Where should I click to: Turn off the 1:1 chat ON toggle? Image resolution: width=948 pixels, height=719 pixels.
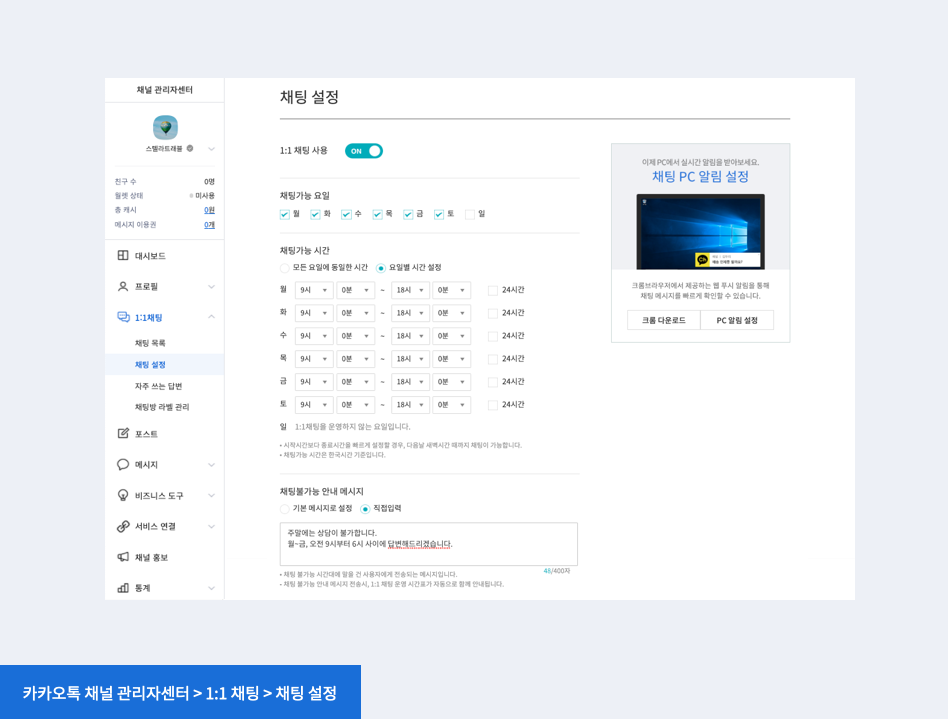[363, 151]
